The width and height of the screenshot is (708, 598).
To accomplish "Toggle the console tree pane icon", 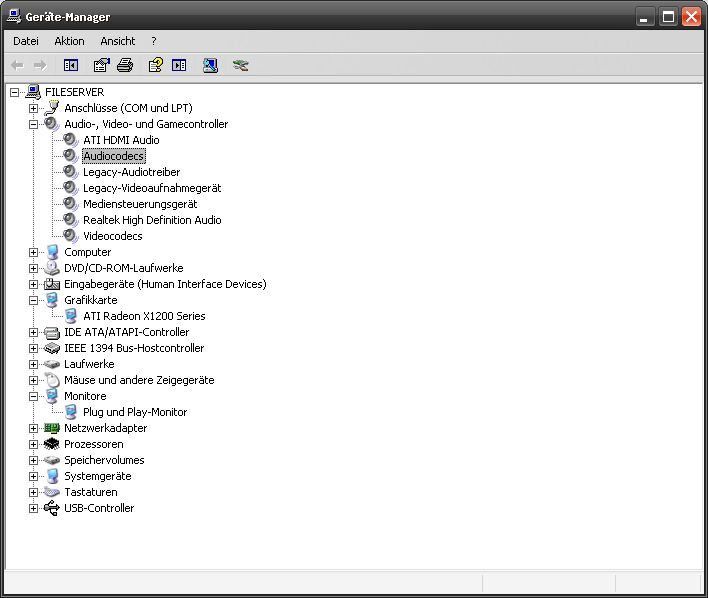I will [x=71, y=65].
